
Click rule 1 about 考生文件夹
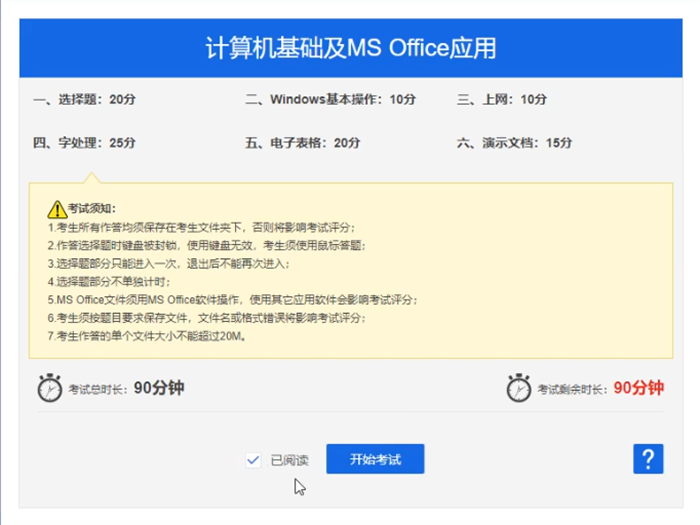pyautogui.click(x=201, y=228)
